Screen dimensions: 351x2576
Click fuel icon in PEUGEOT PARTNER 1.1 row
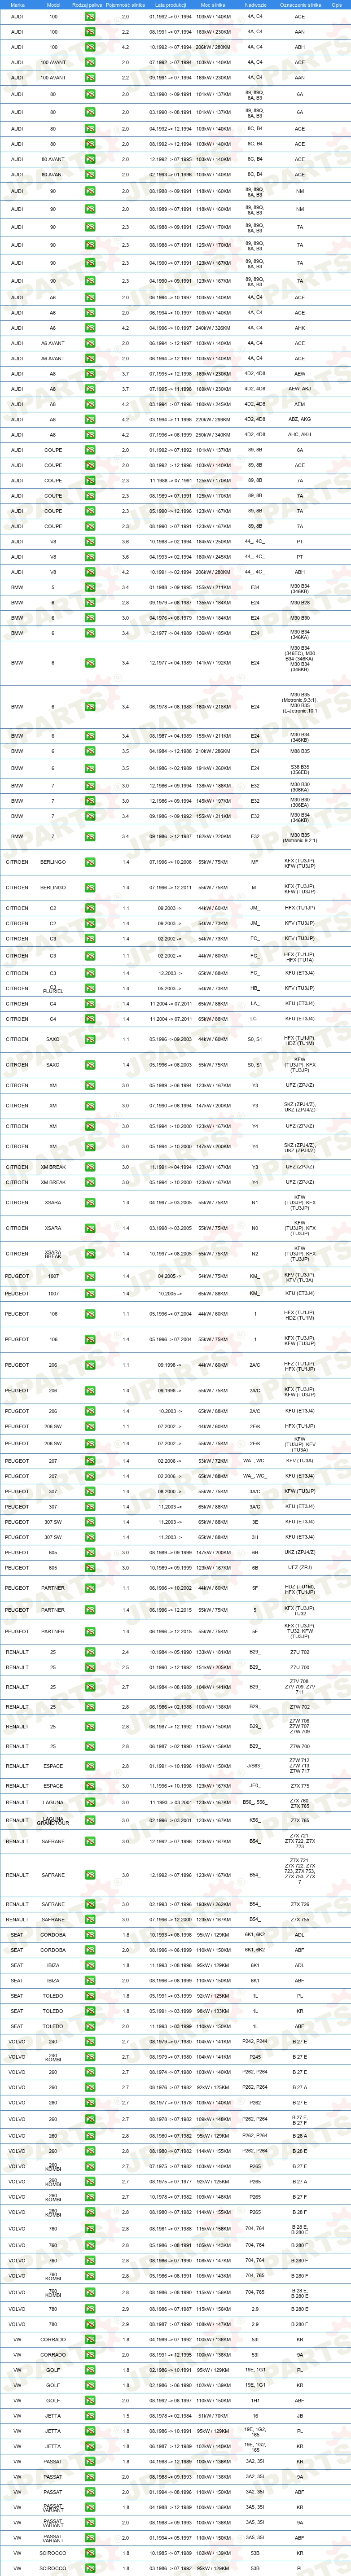90,1588
